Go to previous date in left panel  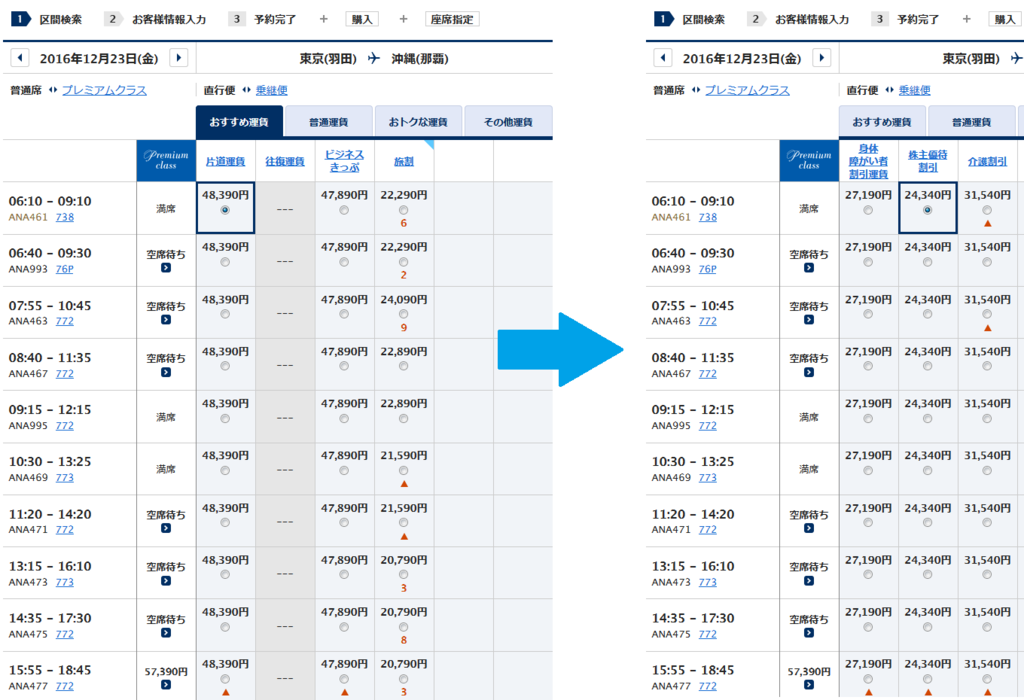(x=20, y=57)
